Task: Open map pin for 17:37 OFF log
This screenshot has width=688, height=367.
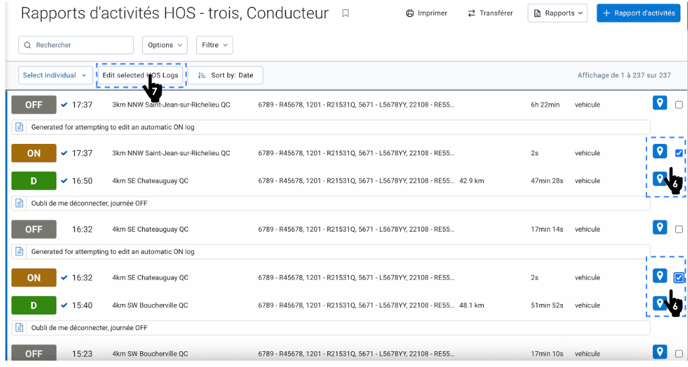Action: [659, 103]
